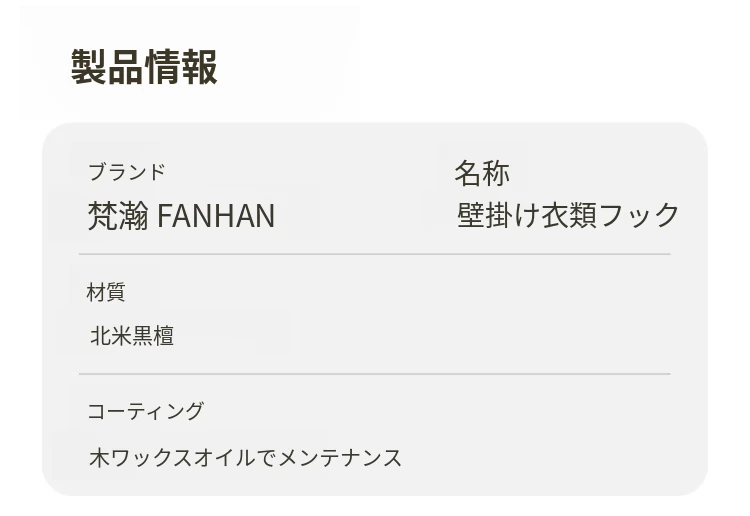Click the 衣類 characters in the product name
The height and width of the screenshot is (516, 750).
(569, 215)
